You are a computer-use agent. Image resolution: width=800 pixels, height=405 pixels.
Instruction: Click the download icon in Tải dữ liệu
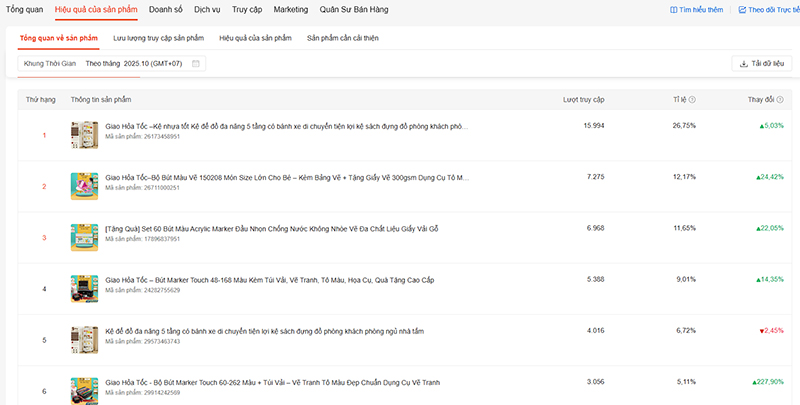(743, 64)
